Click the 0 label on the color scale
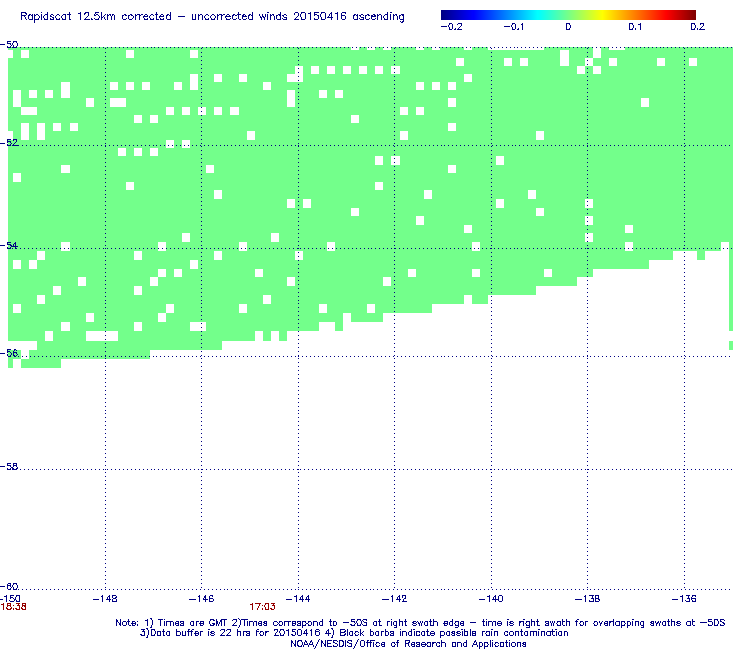The height and width of the screenshot is (650, 740). pos(568,27)
